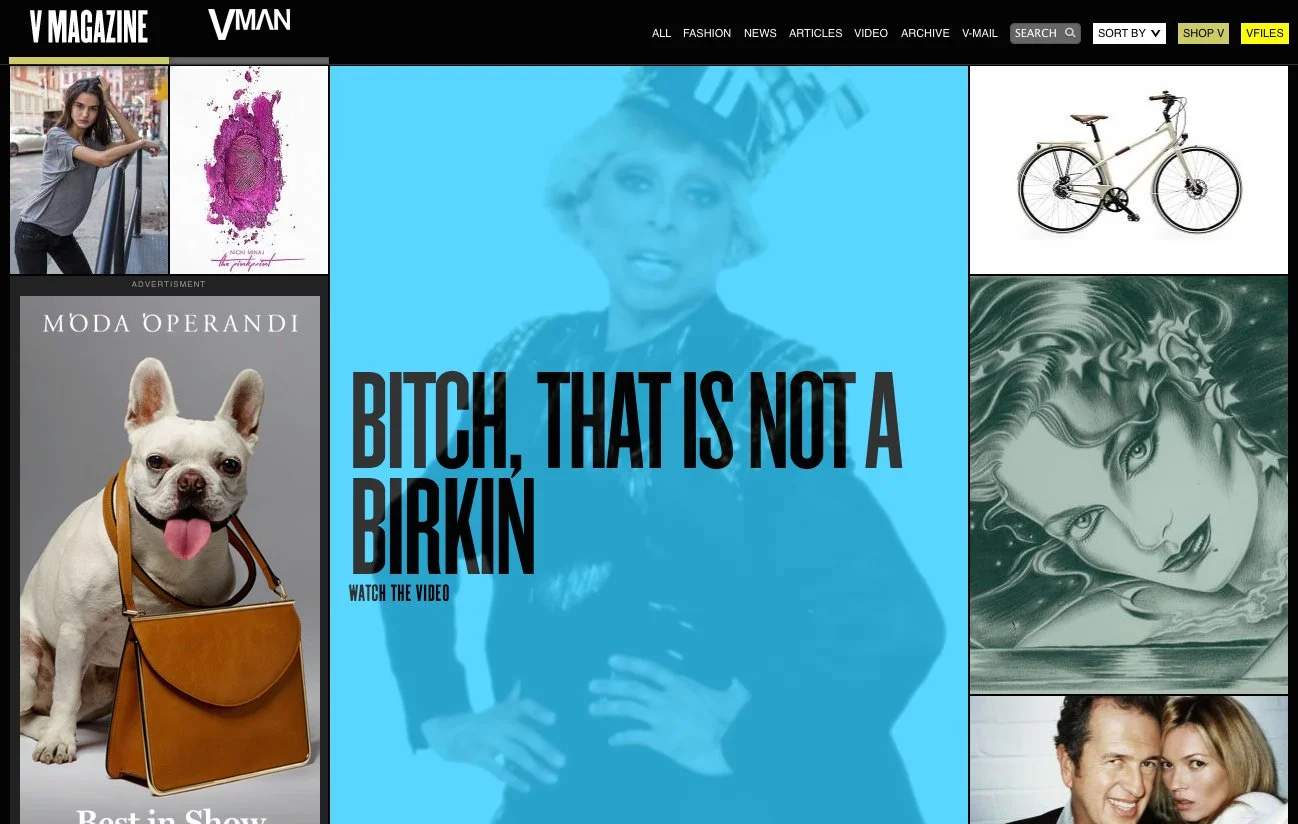
Task: Open the SORT BY dropdown
Action: [x=1129, y=33]
